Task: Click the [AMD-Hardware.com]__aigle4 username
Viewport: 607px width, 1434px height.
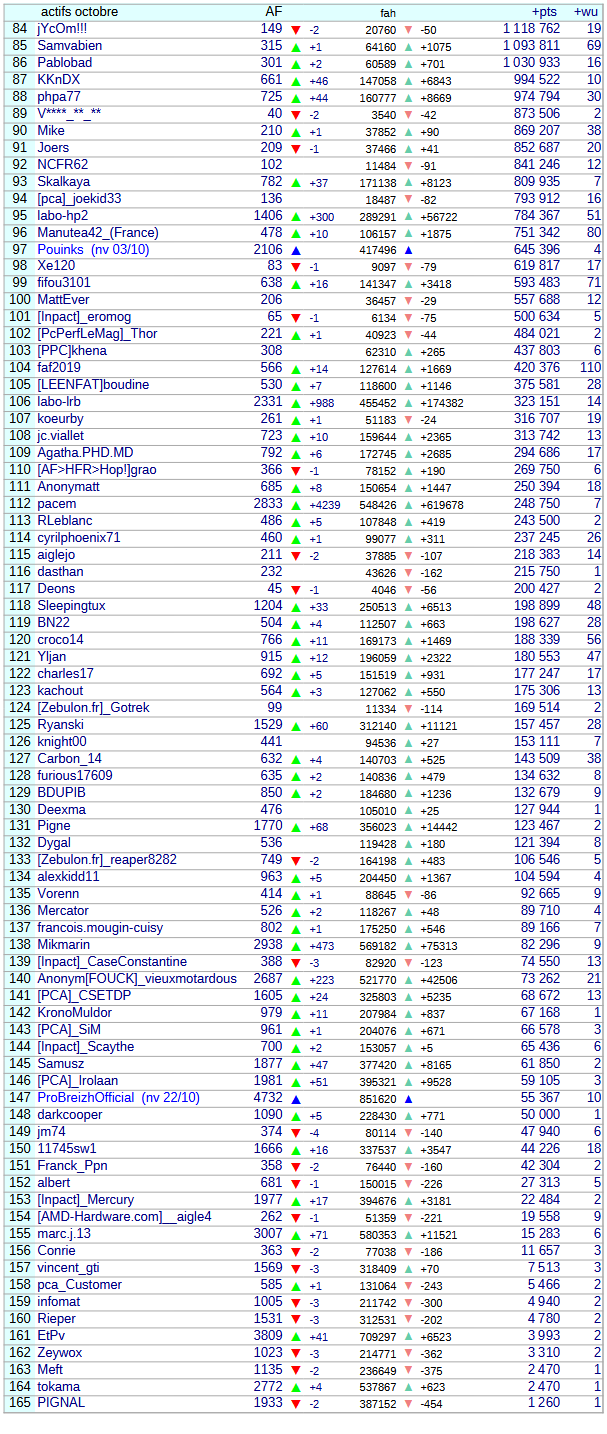Action: tap(124, 1217)
